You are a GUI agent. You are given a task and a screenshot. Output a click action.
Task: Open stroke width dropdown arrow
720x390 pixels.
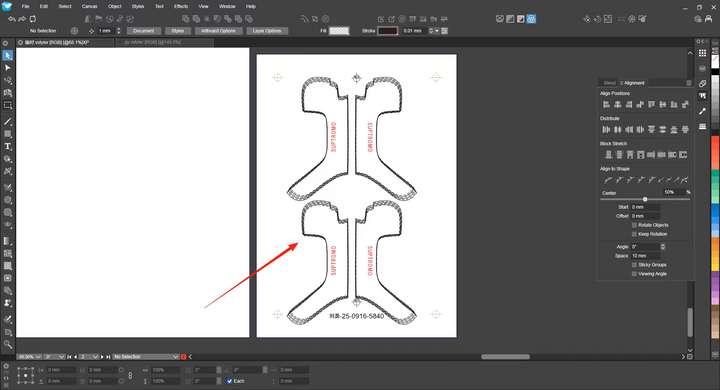point(437,31)
